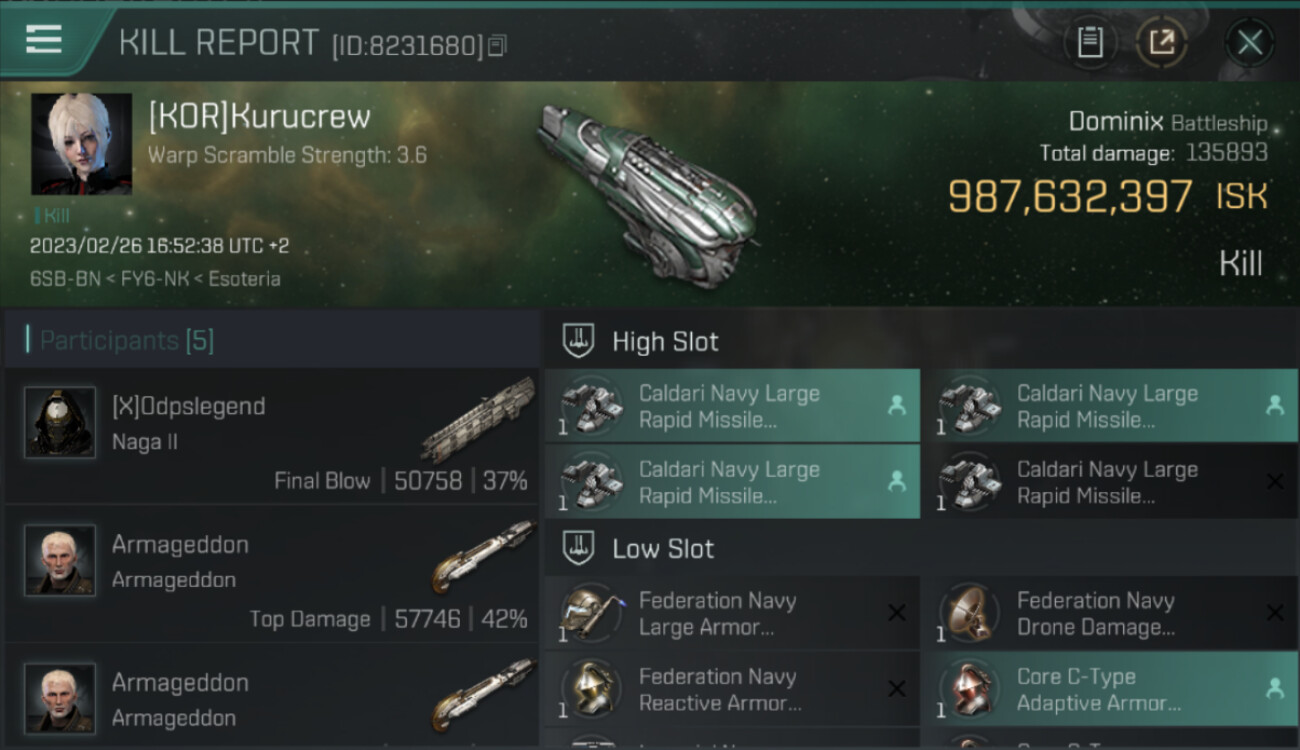Click the Naga II ship icon
The height and width of the screenshot is (750, 1300).
click(479, 419)
